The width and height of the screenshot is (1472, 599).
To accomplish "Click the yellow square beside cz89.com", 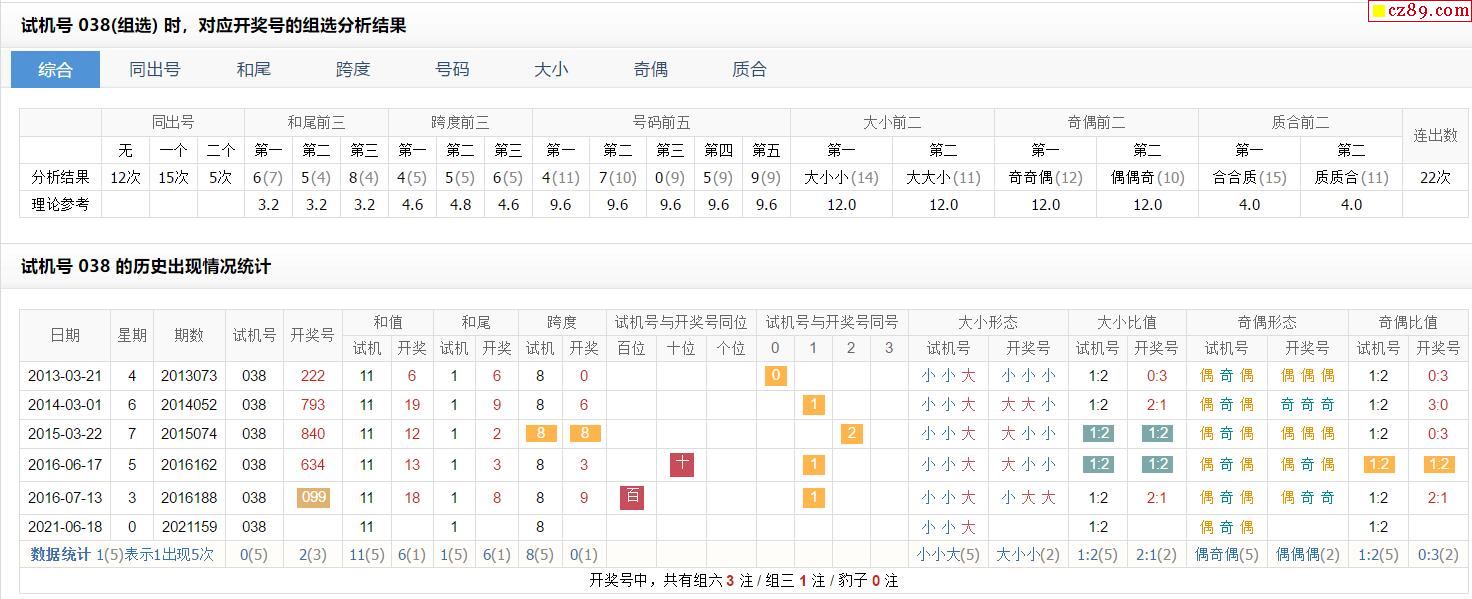I will (x=1378, y=12).
